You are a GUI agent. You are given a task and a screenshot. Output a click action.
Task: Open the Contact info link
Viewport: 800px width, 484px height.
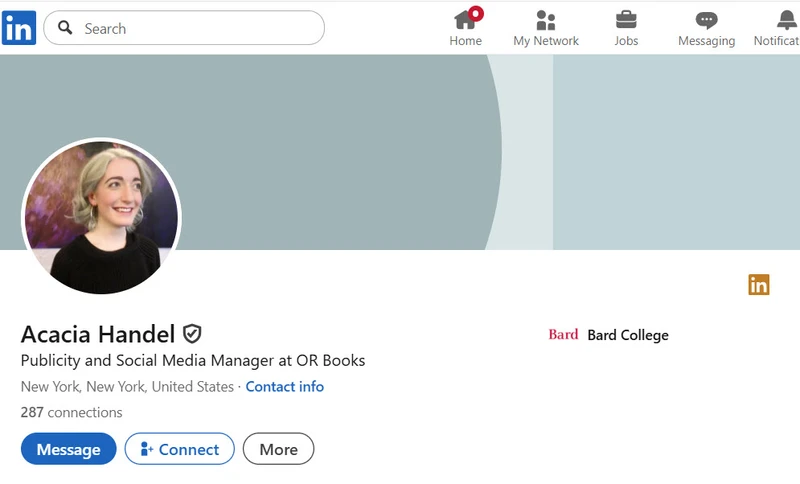[285, 387]
